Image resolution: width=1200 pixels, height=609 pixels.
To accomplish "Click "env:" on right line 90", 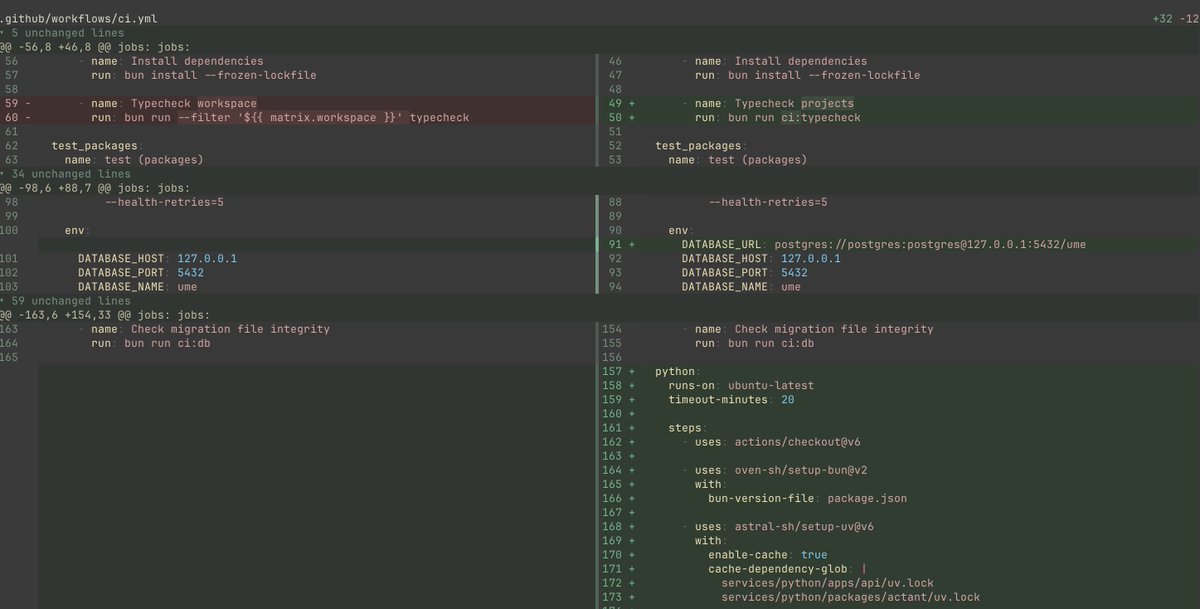I will coord(682,230).
